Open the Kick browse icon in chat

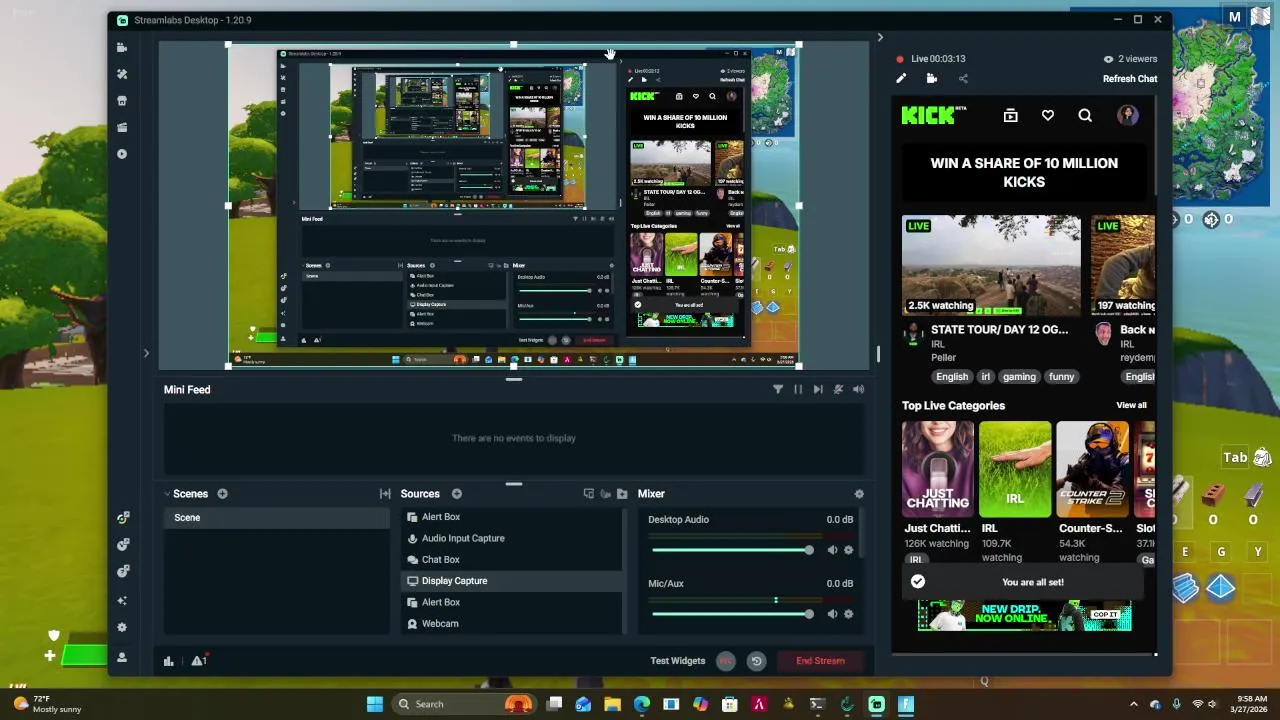pos(1010,116)
